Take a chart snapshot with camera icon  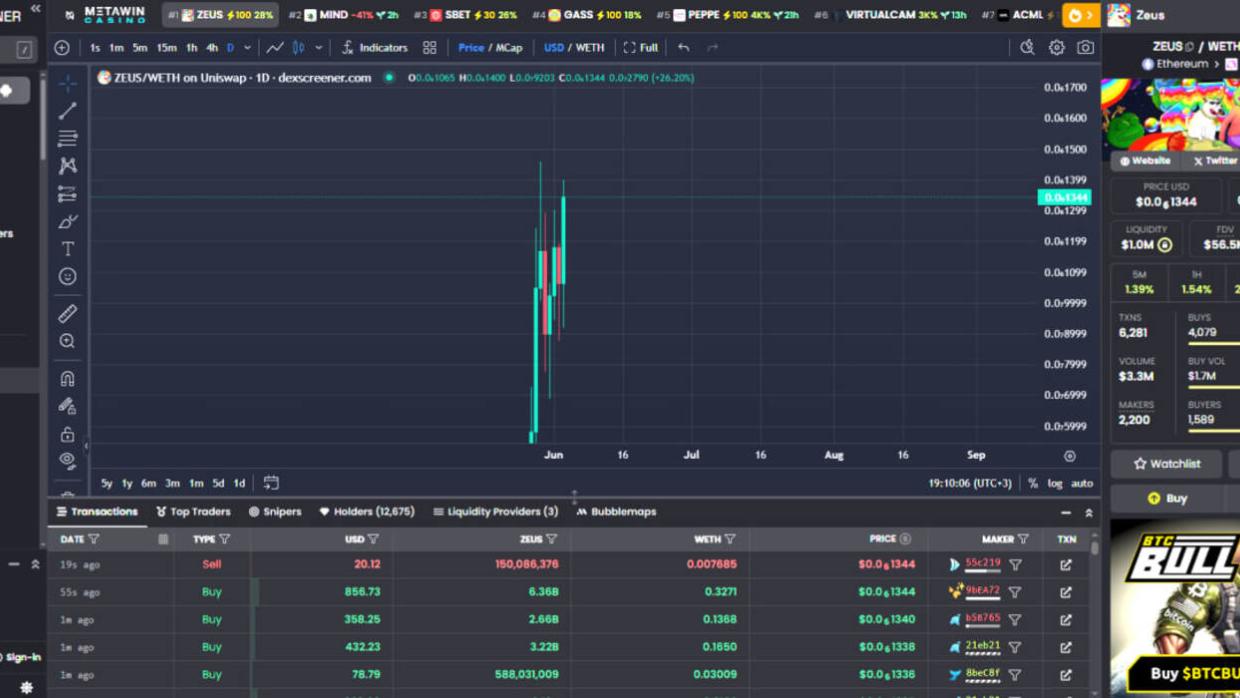tap(1085, 47)
